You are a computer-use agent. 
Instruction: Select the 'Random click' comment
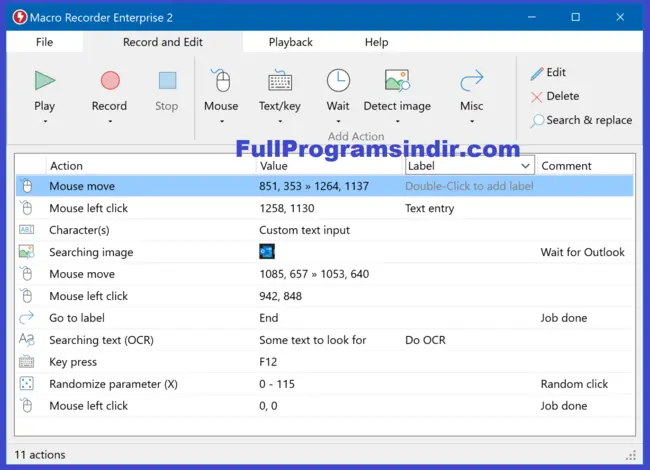[574, 384]
